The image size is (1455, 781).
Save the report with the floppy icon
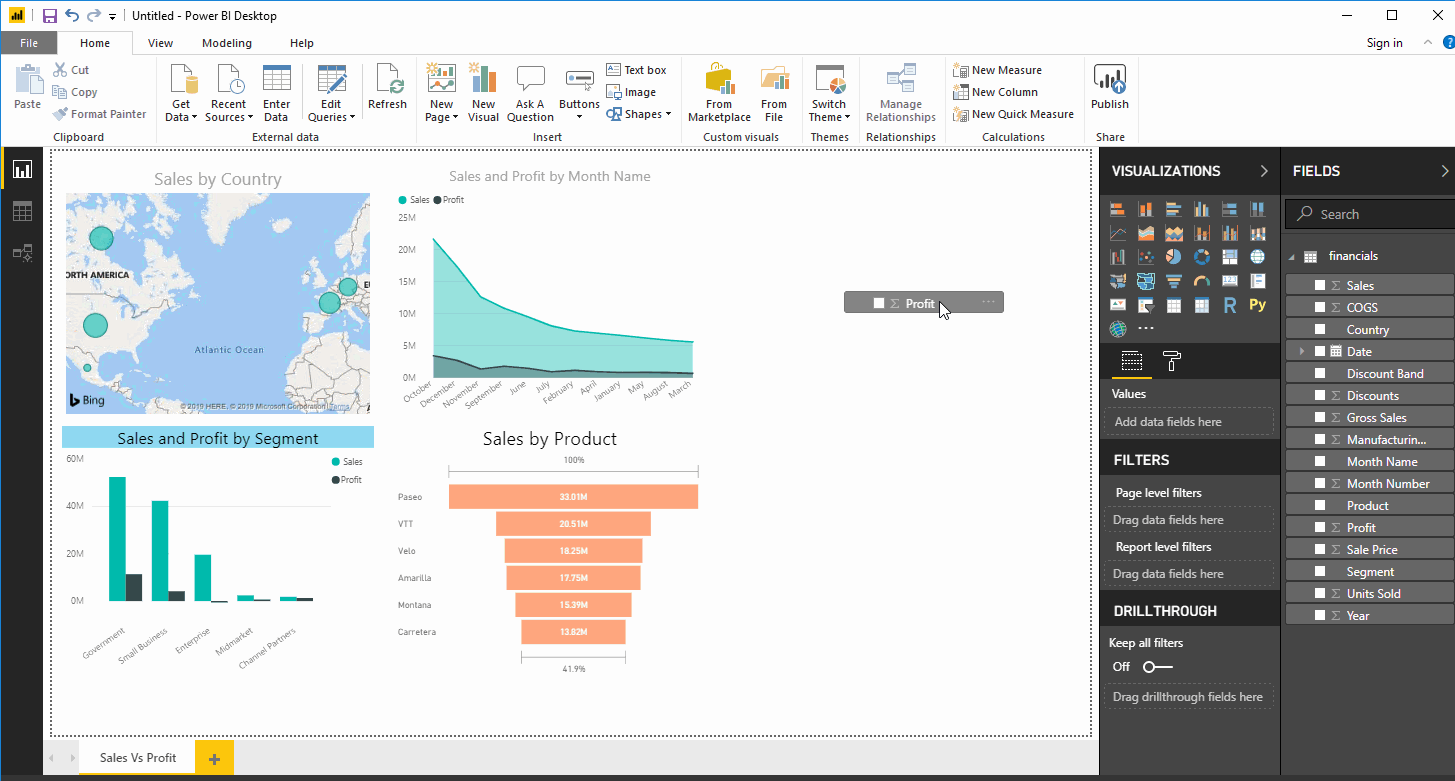click(x=49, y=16)
